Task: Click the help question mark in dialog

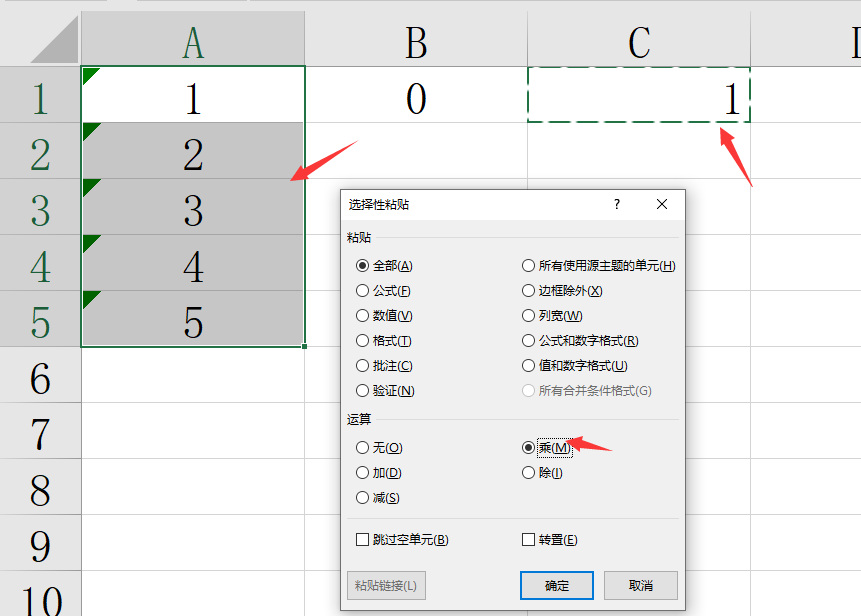Action: [x=617, y=204]
